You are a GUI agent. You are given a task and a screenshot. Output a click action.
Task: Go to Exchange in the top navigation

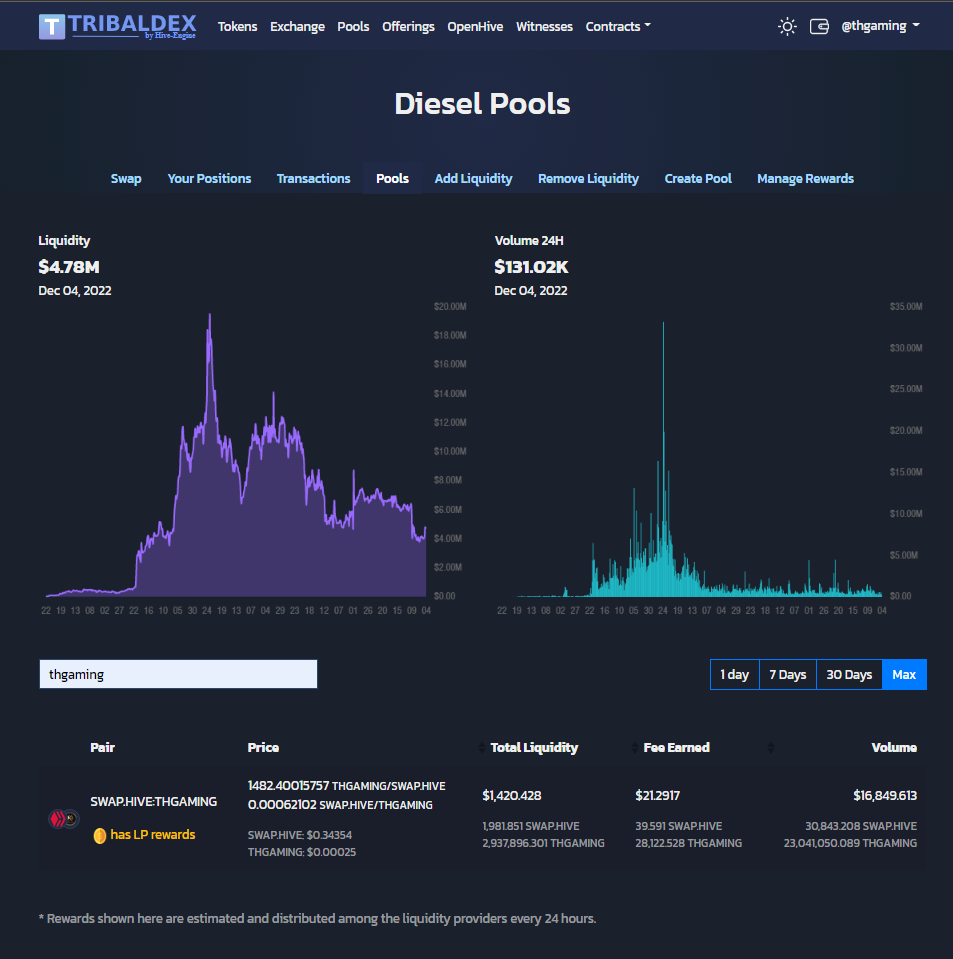click(x=297, y=26)
